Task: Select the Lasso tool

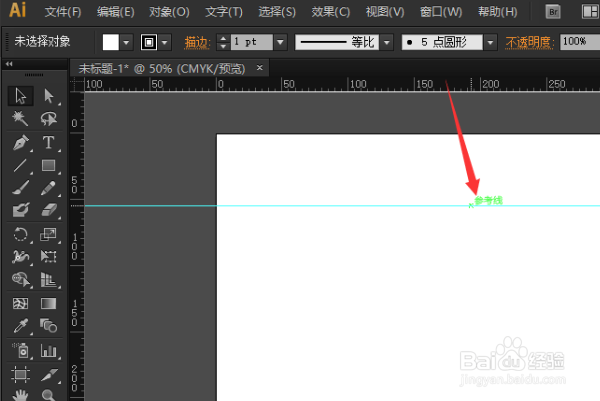Action: pos(49,119)
